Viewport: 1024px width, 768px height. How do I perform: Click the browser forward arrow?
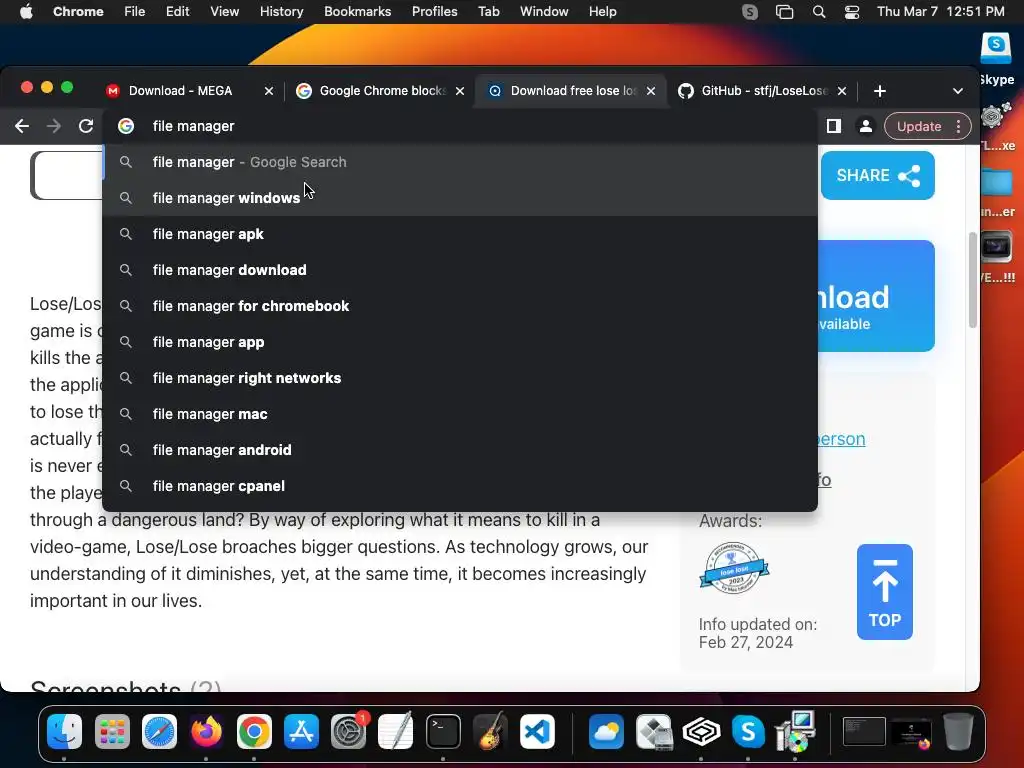click(x=54, y=126)
